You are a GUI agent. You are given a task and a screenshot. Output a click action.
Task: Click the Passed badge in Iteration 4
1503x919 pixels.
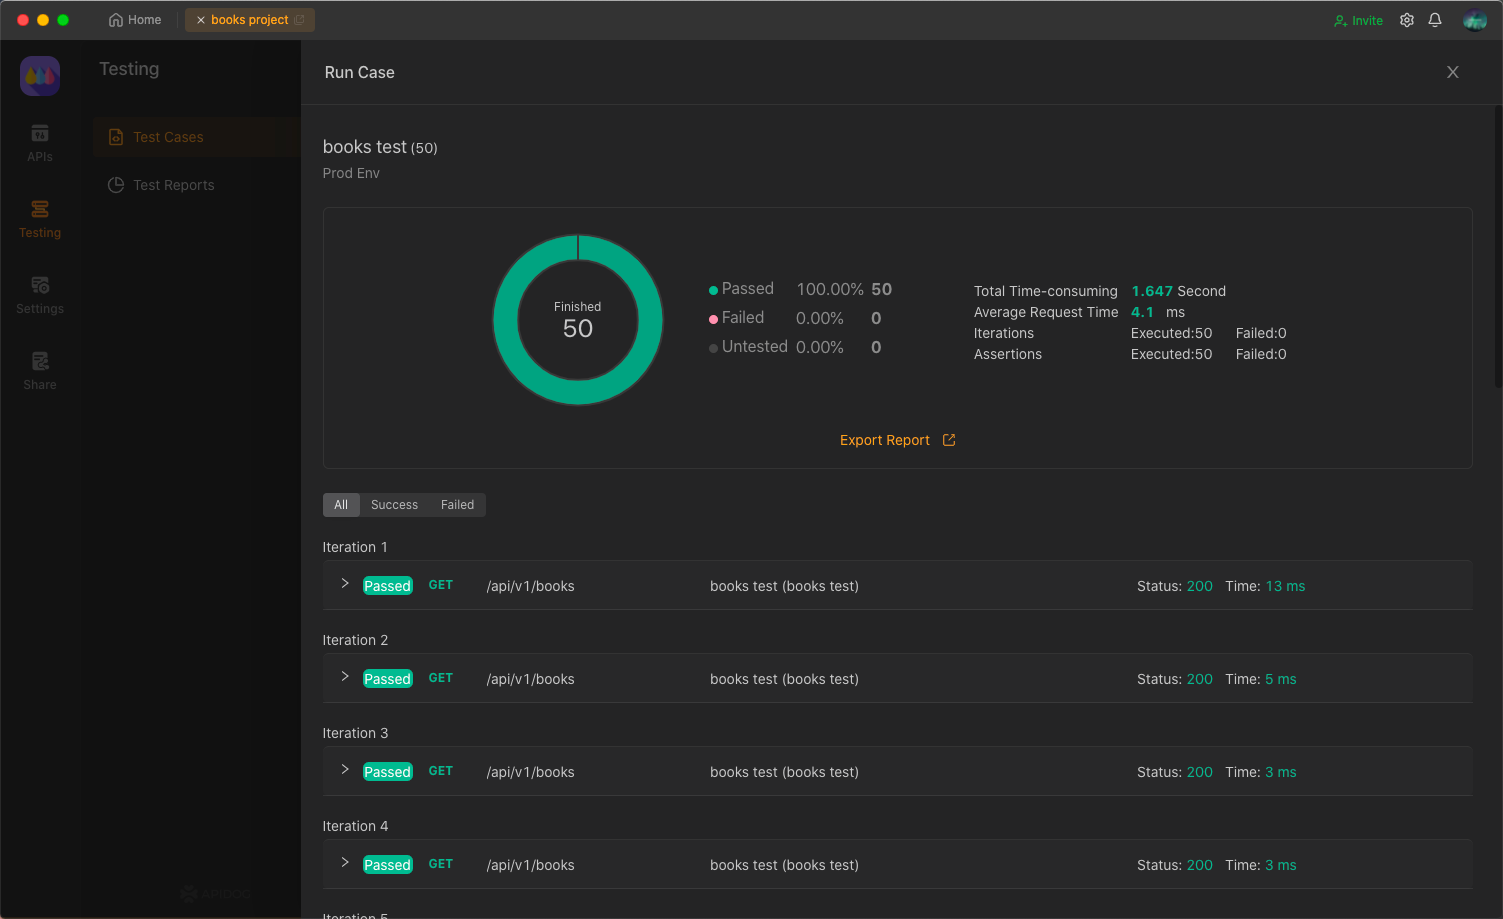tap(388, 865)
